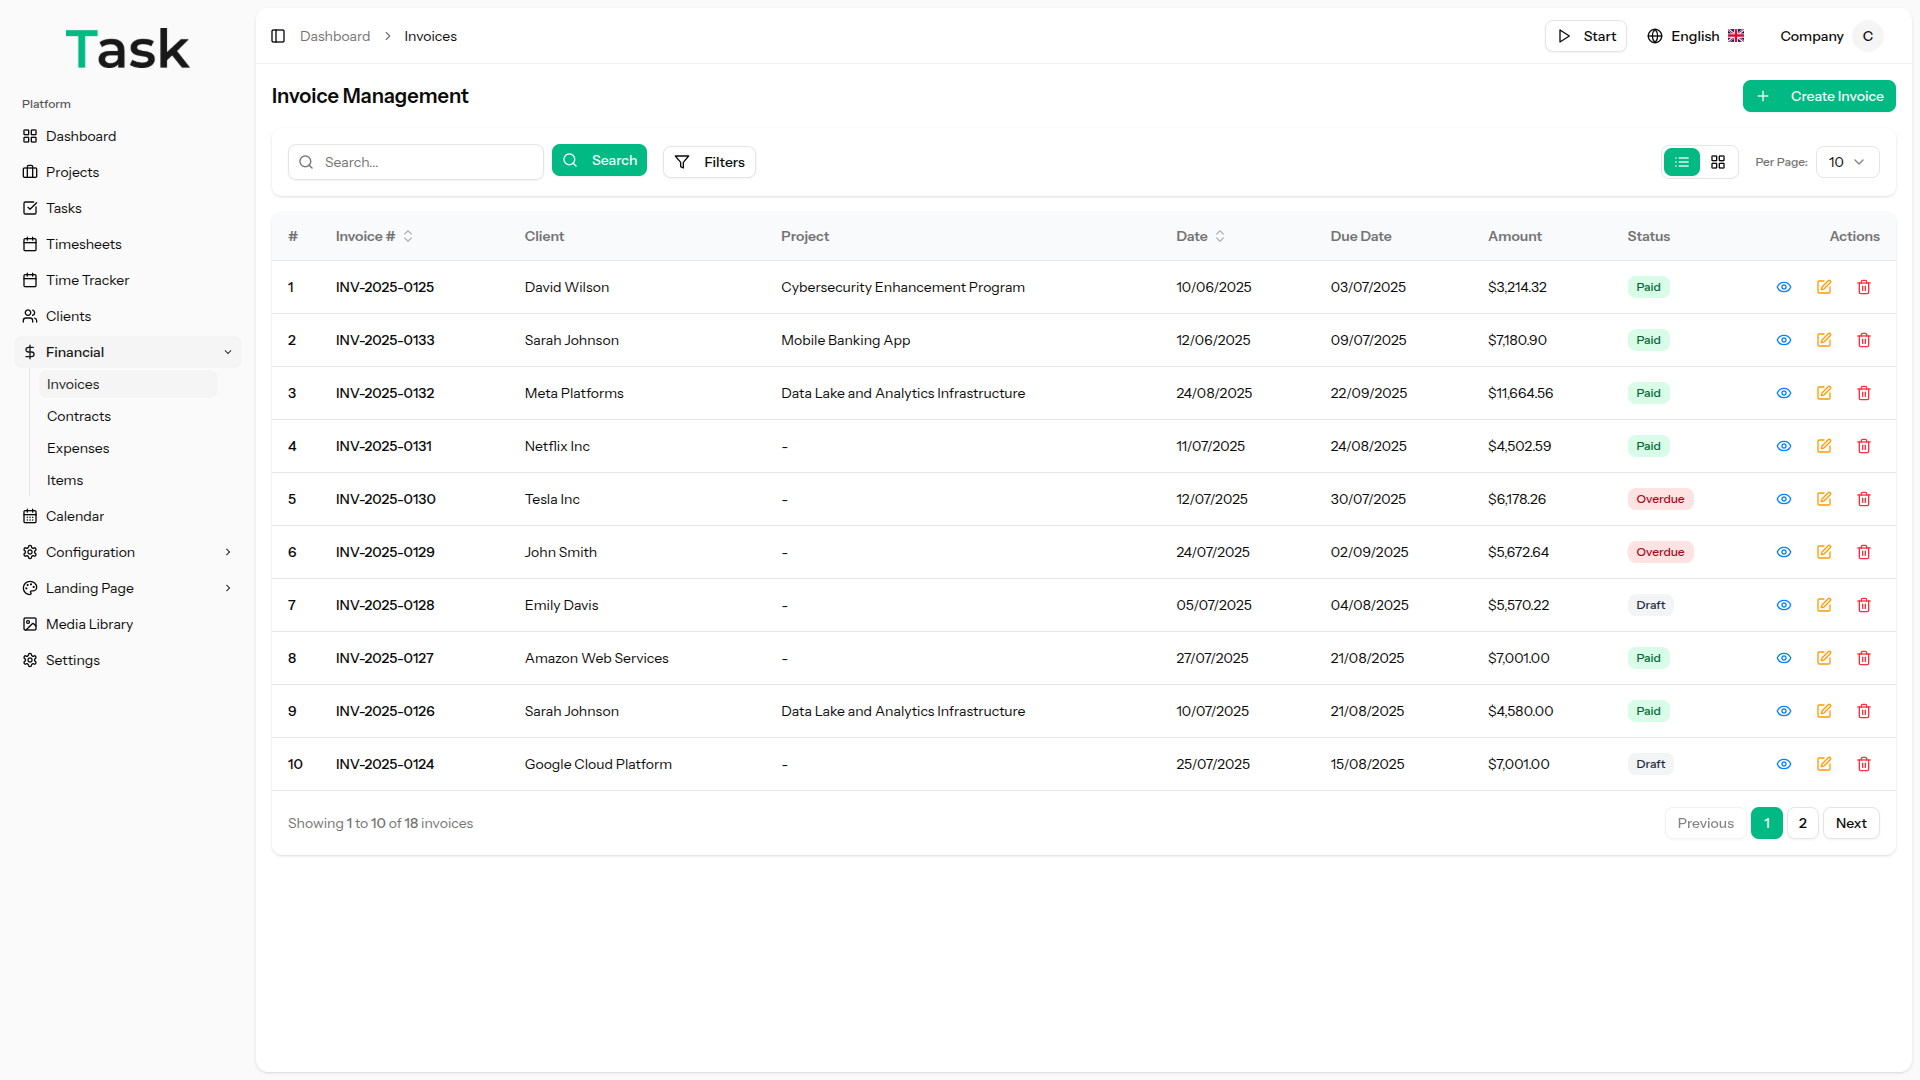Image resolution: width=1920 pixels, height=1080 pixels.
Task: Click the company avatar C icon
Action: 1867,36
